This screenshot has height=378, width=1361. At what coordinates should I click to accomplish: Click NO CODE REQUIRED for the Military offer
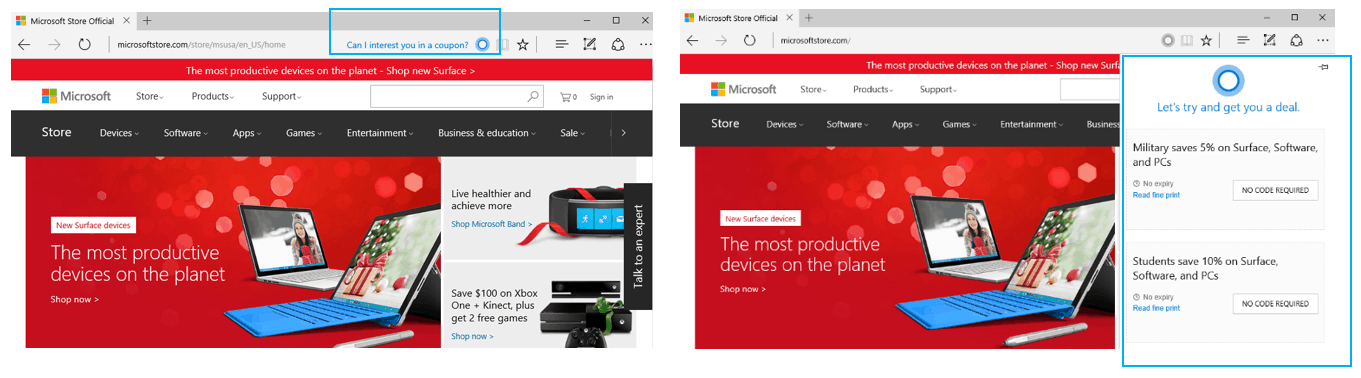[x=1275, y=190]
